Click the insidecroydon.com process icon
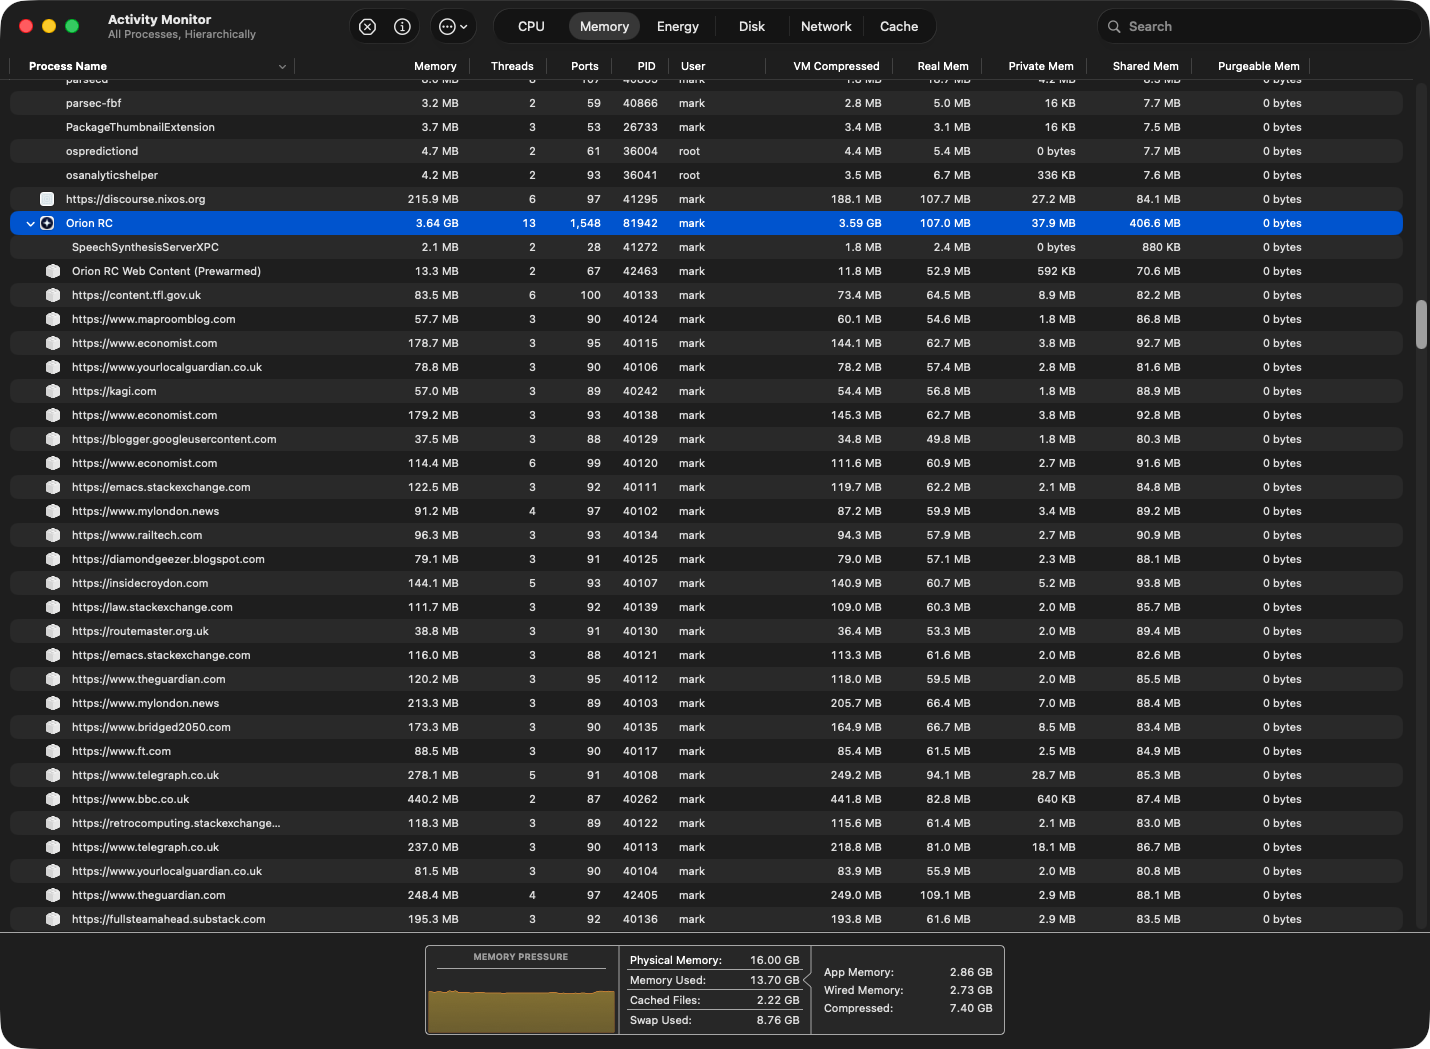This screenshot has width=1430, height=1049. coord(53,583)
